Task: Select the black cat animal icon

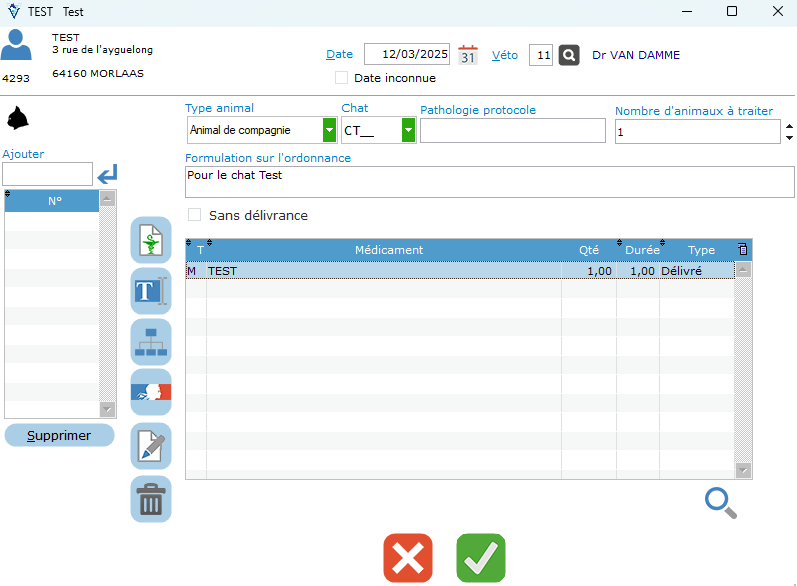Action: [x=17, y=118]
